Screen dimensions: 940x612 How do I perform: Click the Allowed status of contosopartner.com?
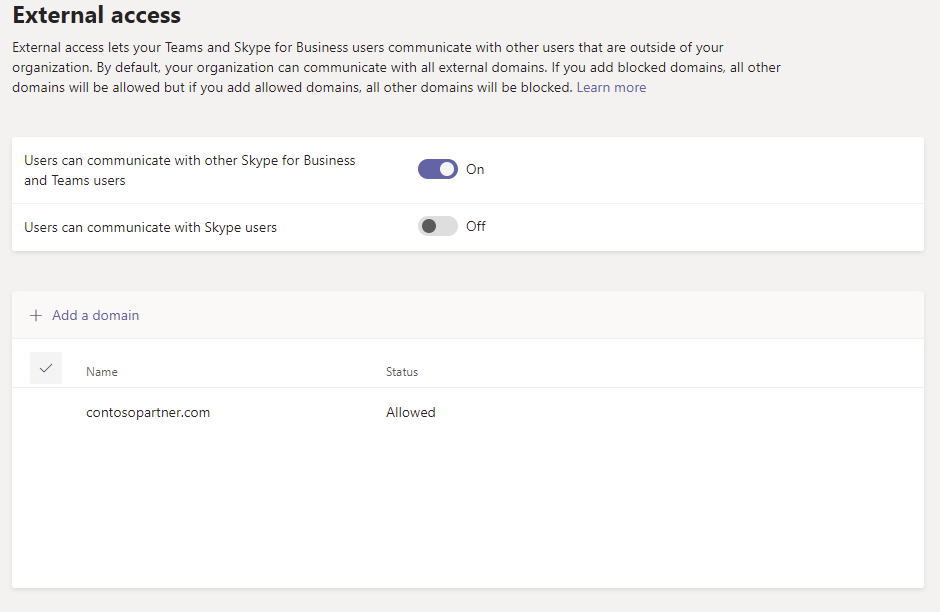coord(411,412)
